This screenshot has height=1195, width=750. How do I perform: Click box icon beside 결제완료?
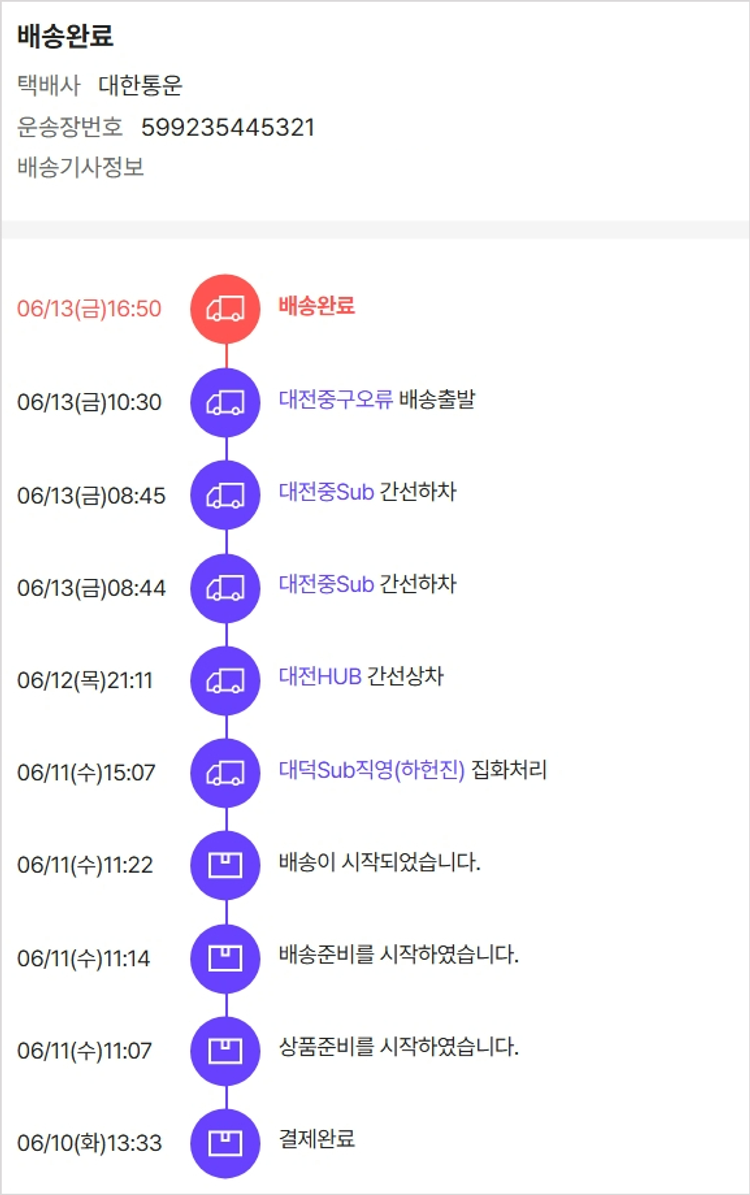[225, 1143]
